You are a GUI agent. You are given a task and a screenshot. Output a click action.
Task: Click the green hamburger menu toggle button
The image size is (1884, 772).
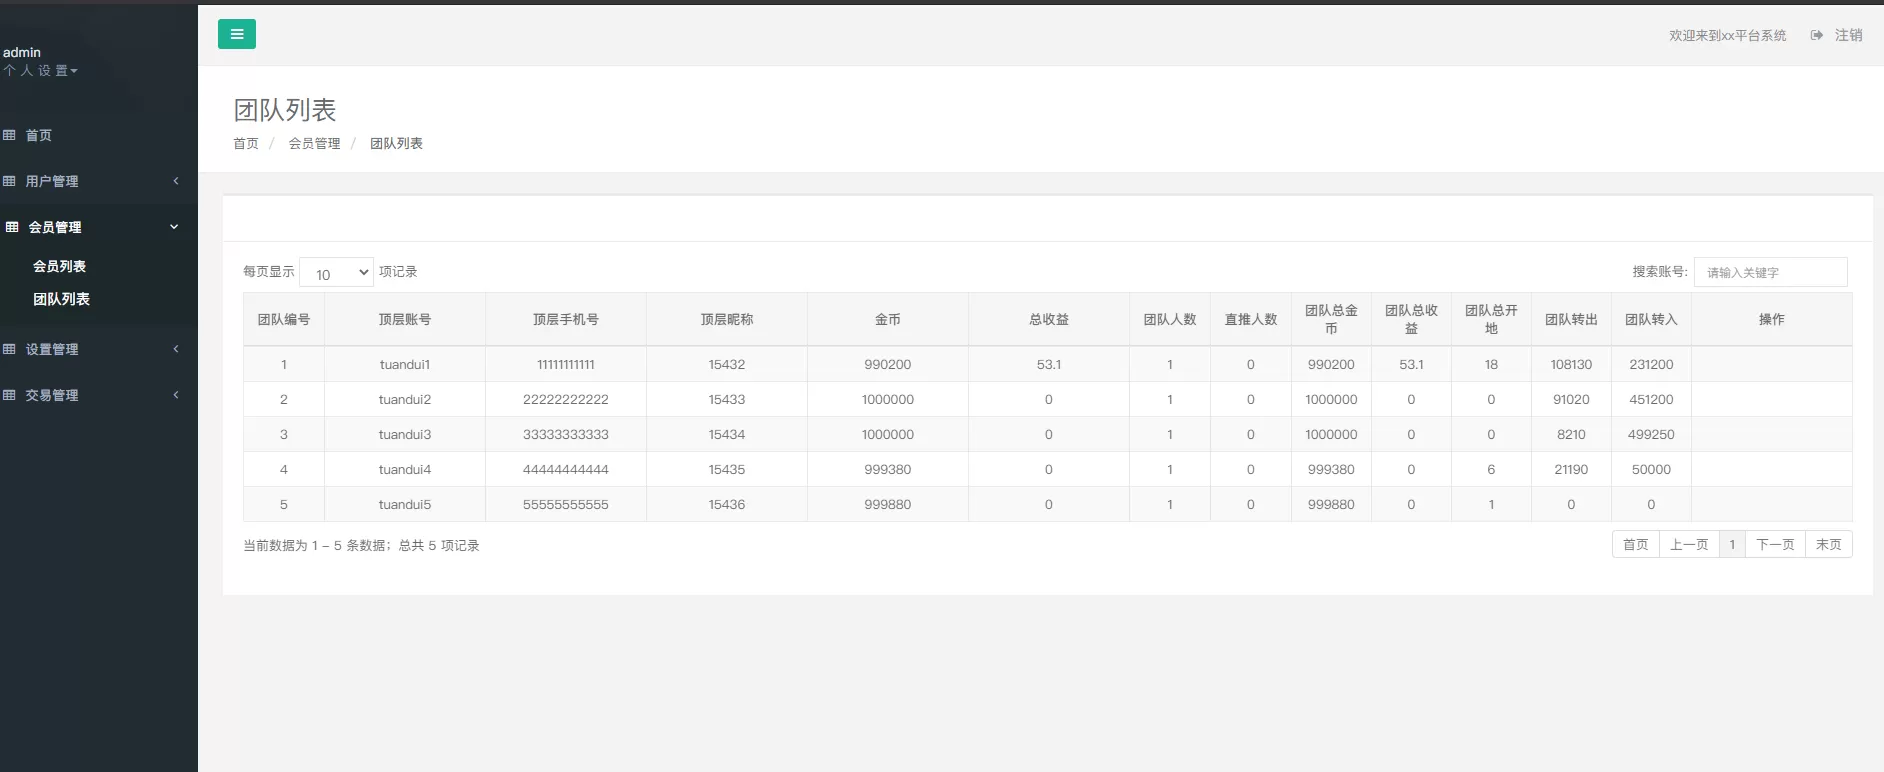[x=237, y=34]
